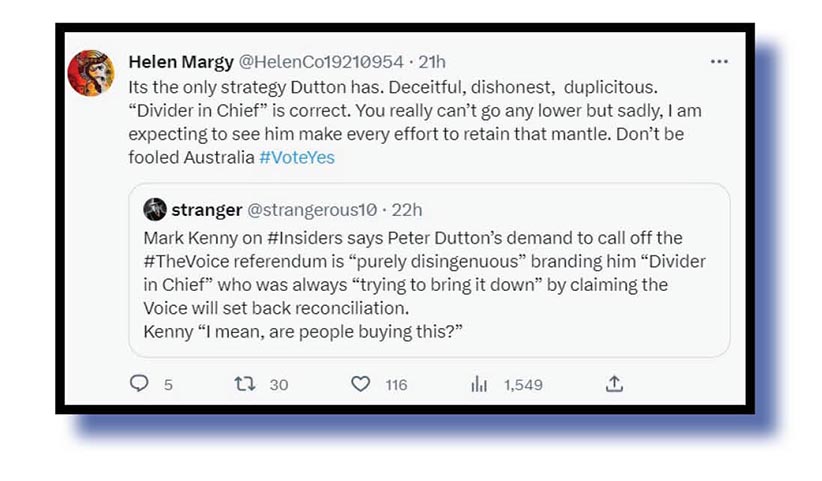Screen dimensions: 822x481
Task: Open stranger's display name in quoted tweet
Action: point(207,209)
